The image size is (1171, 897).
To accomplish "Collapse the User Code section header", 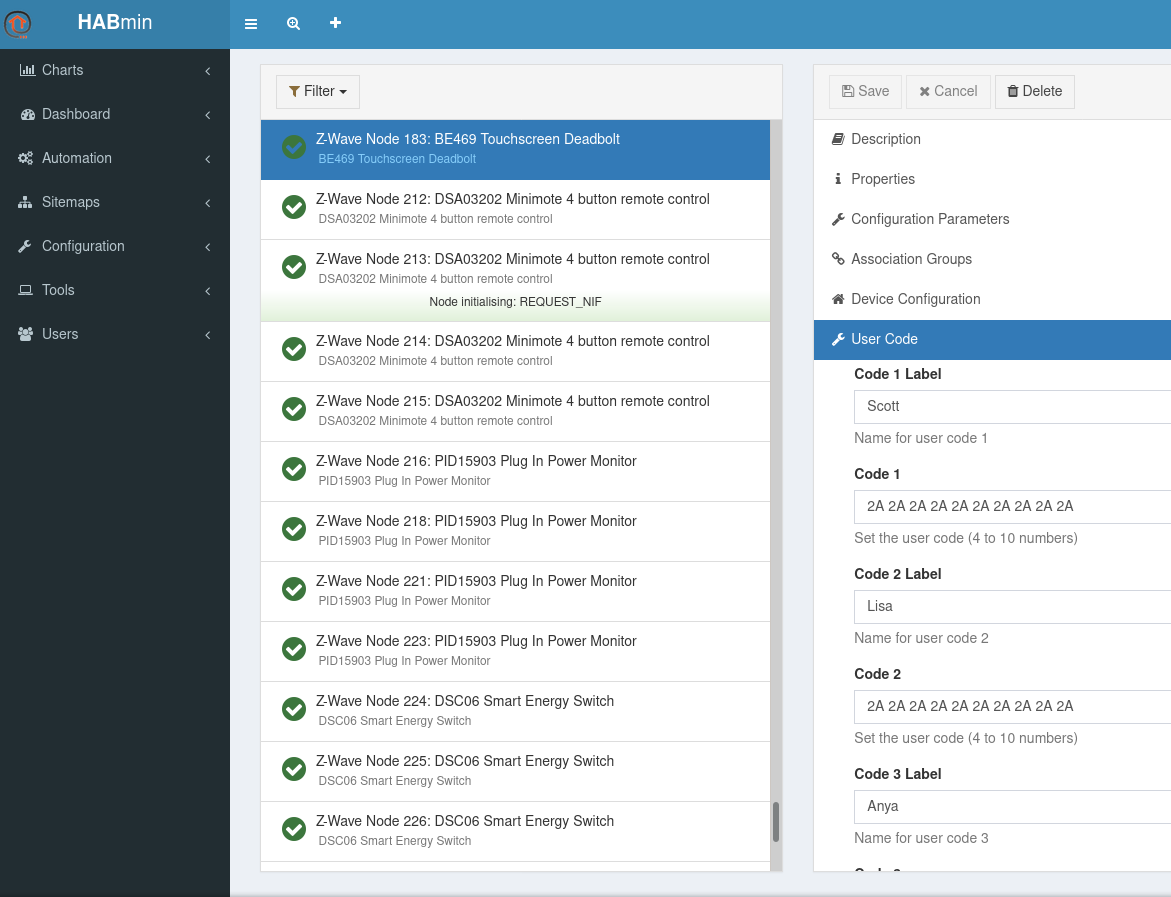I will (884, 339).
